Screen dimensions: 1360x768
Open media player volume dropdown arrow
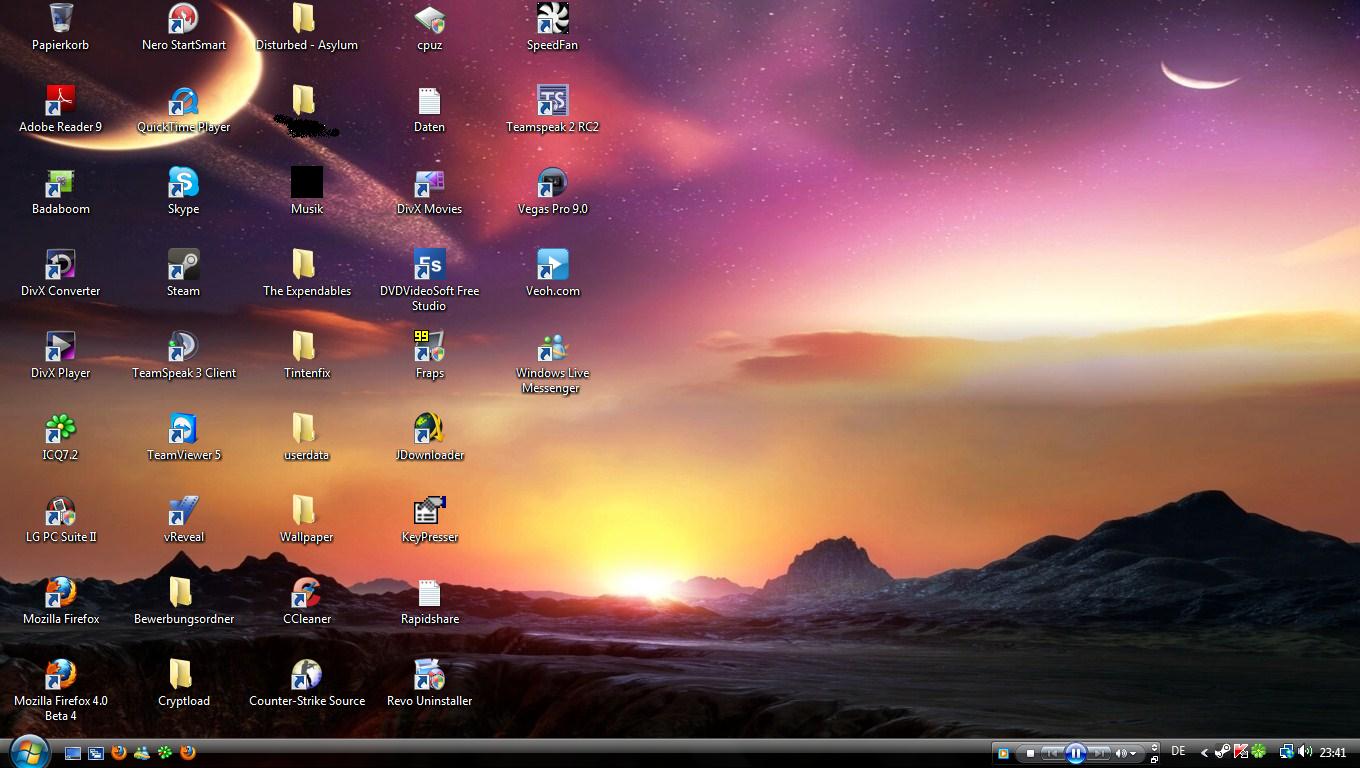[x=1133, y=754]
